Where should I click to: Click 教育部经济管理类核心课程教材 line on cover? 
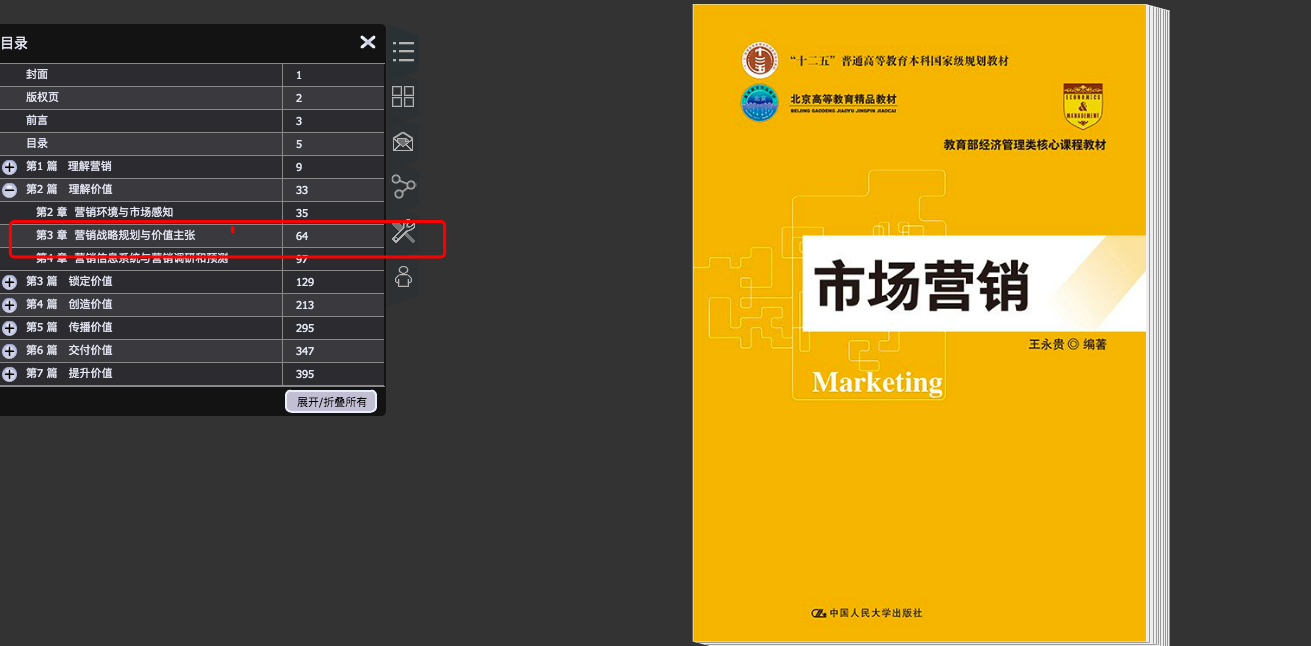1025,145
